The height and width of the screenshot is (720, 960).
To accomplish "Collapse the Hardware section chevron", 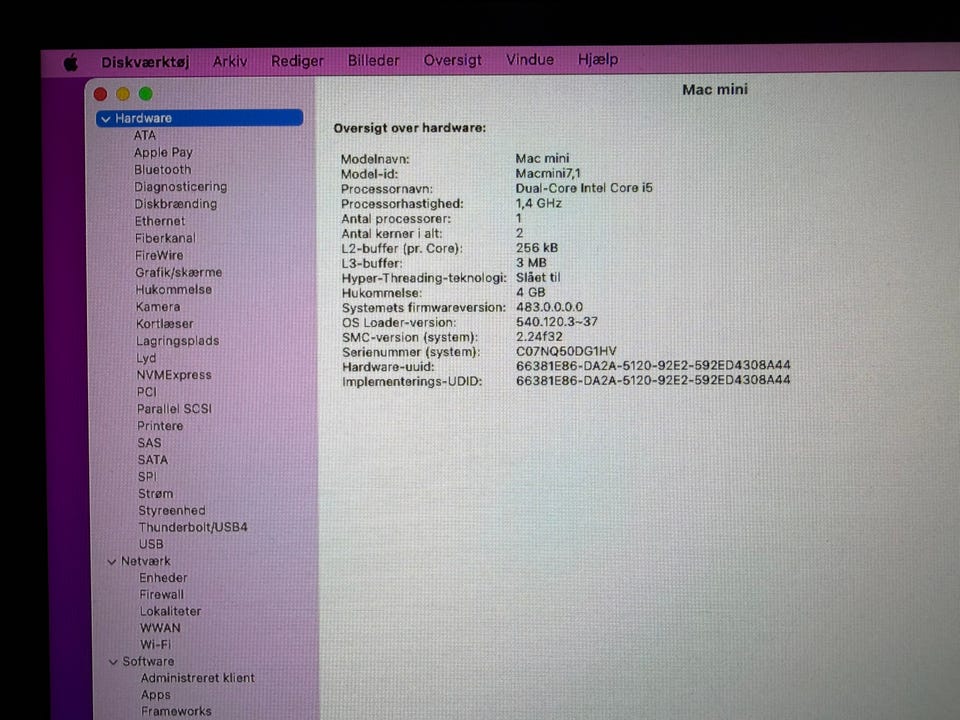I will pyautogui.click(x=106, y=119).
